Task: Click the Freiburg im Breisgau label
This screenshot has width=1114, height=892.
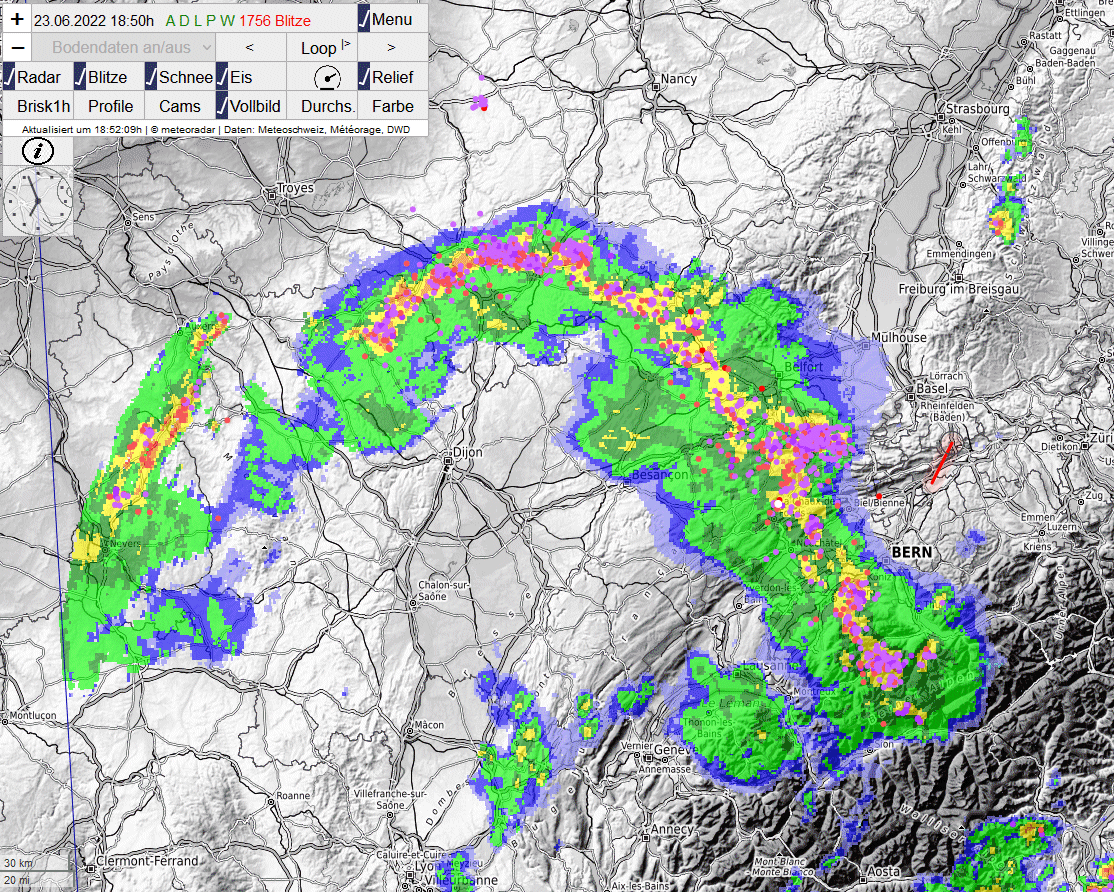Action: 958,289
